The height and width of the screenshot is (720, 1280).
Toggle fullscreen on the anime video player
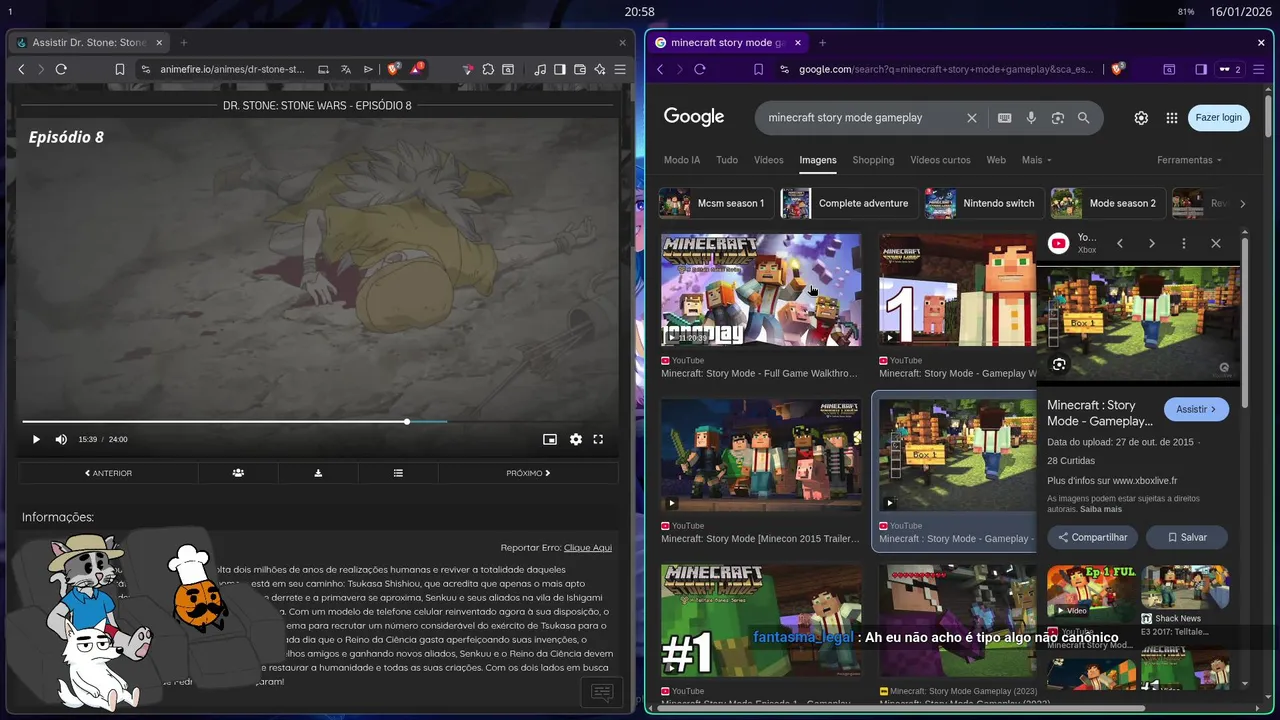click(x=598, y=439)
